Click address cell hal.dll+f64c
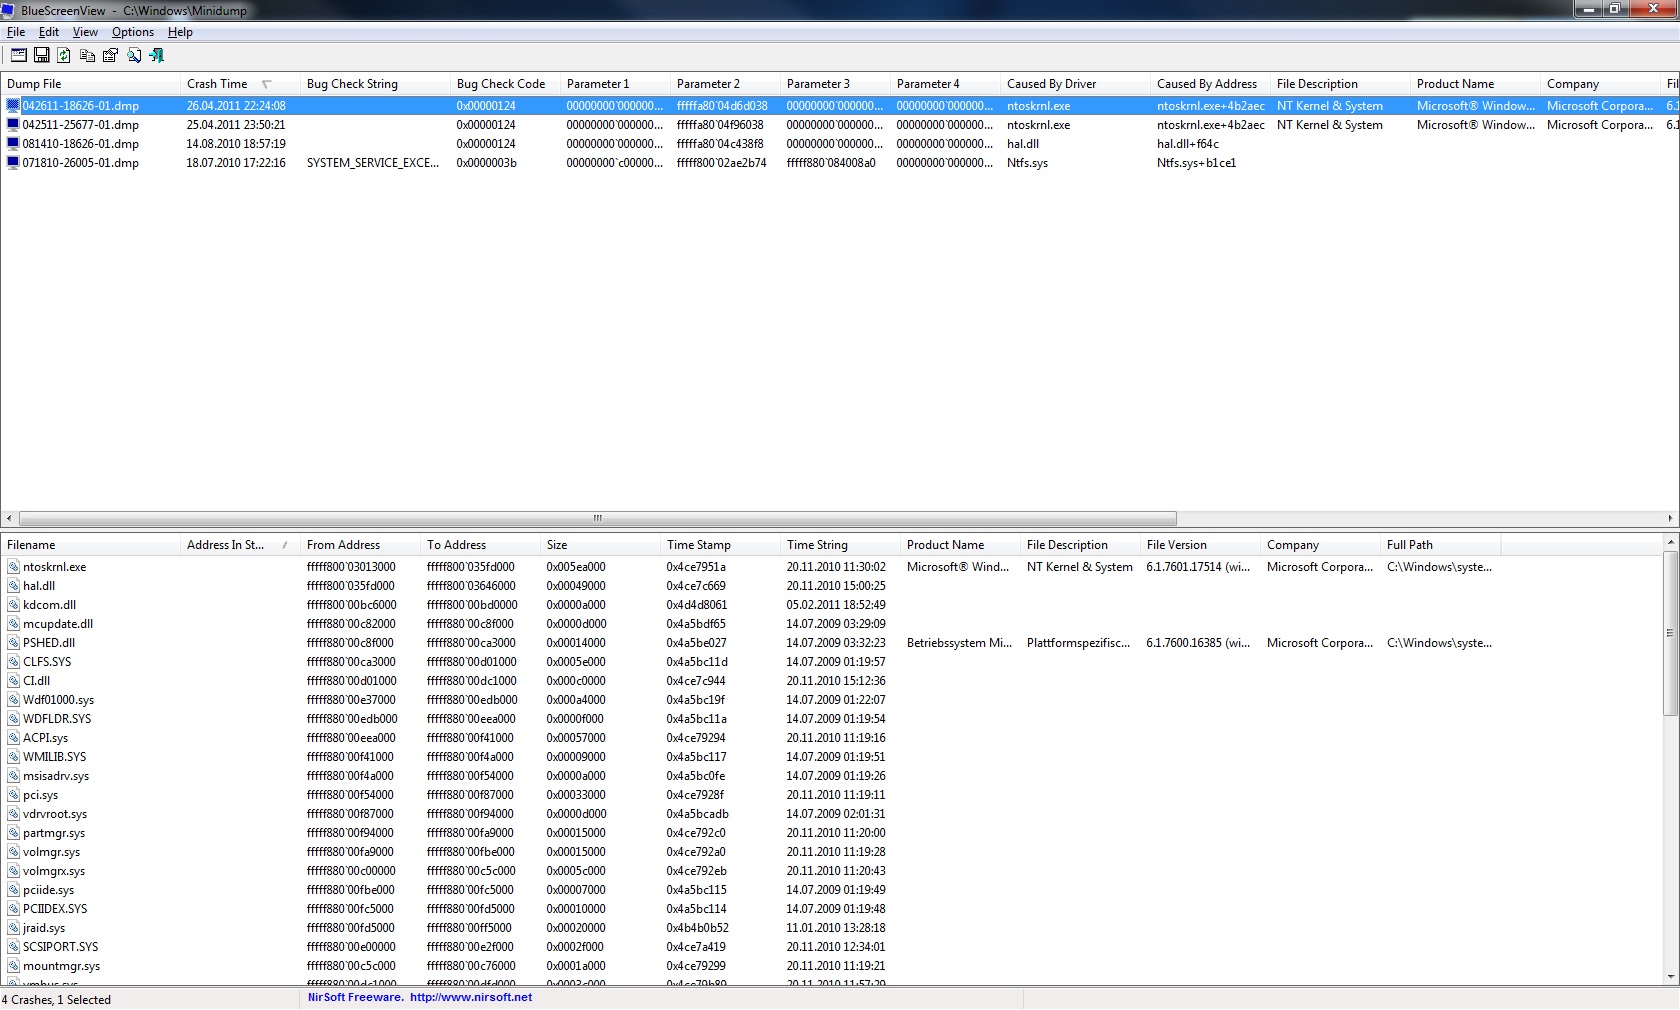 (x=1188, y=144)
